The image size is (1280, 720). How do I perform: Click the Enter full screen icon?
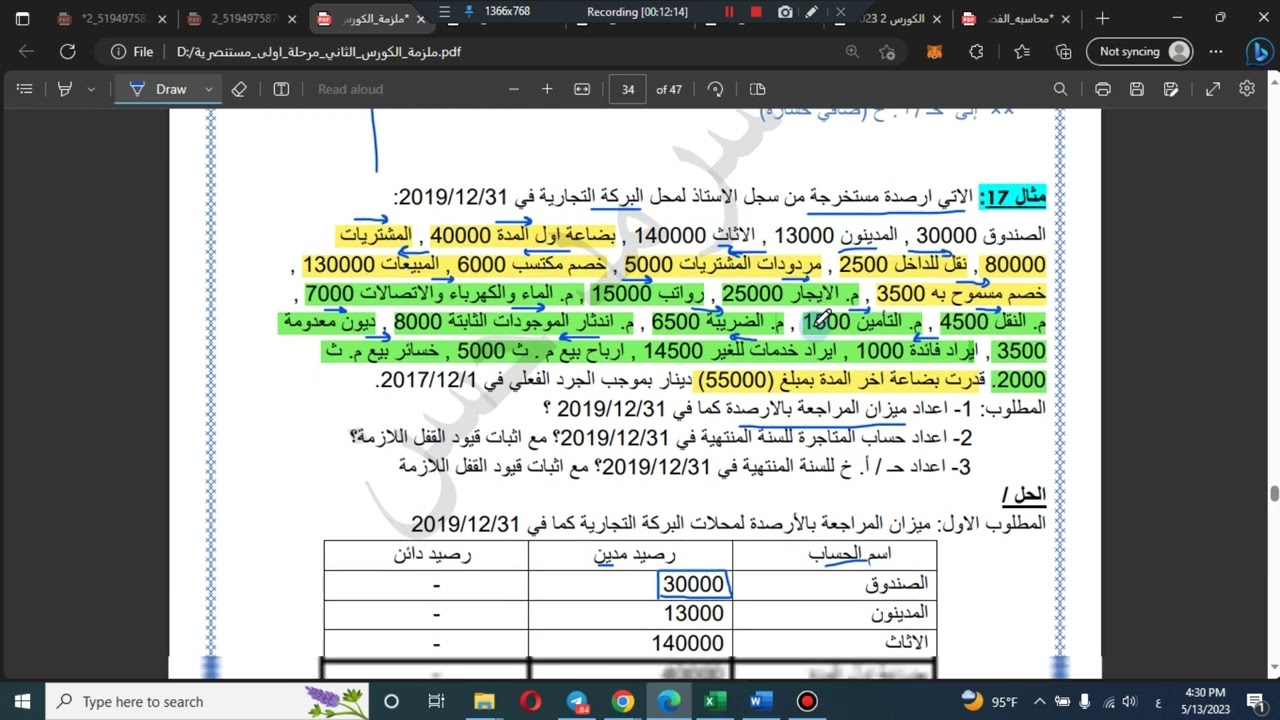1213,89
